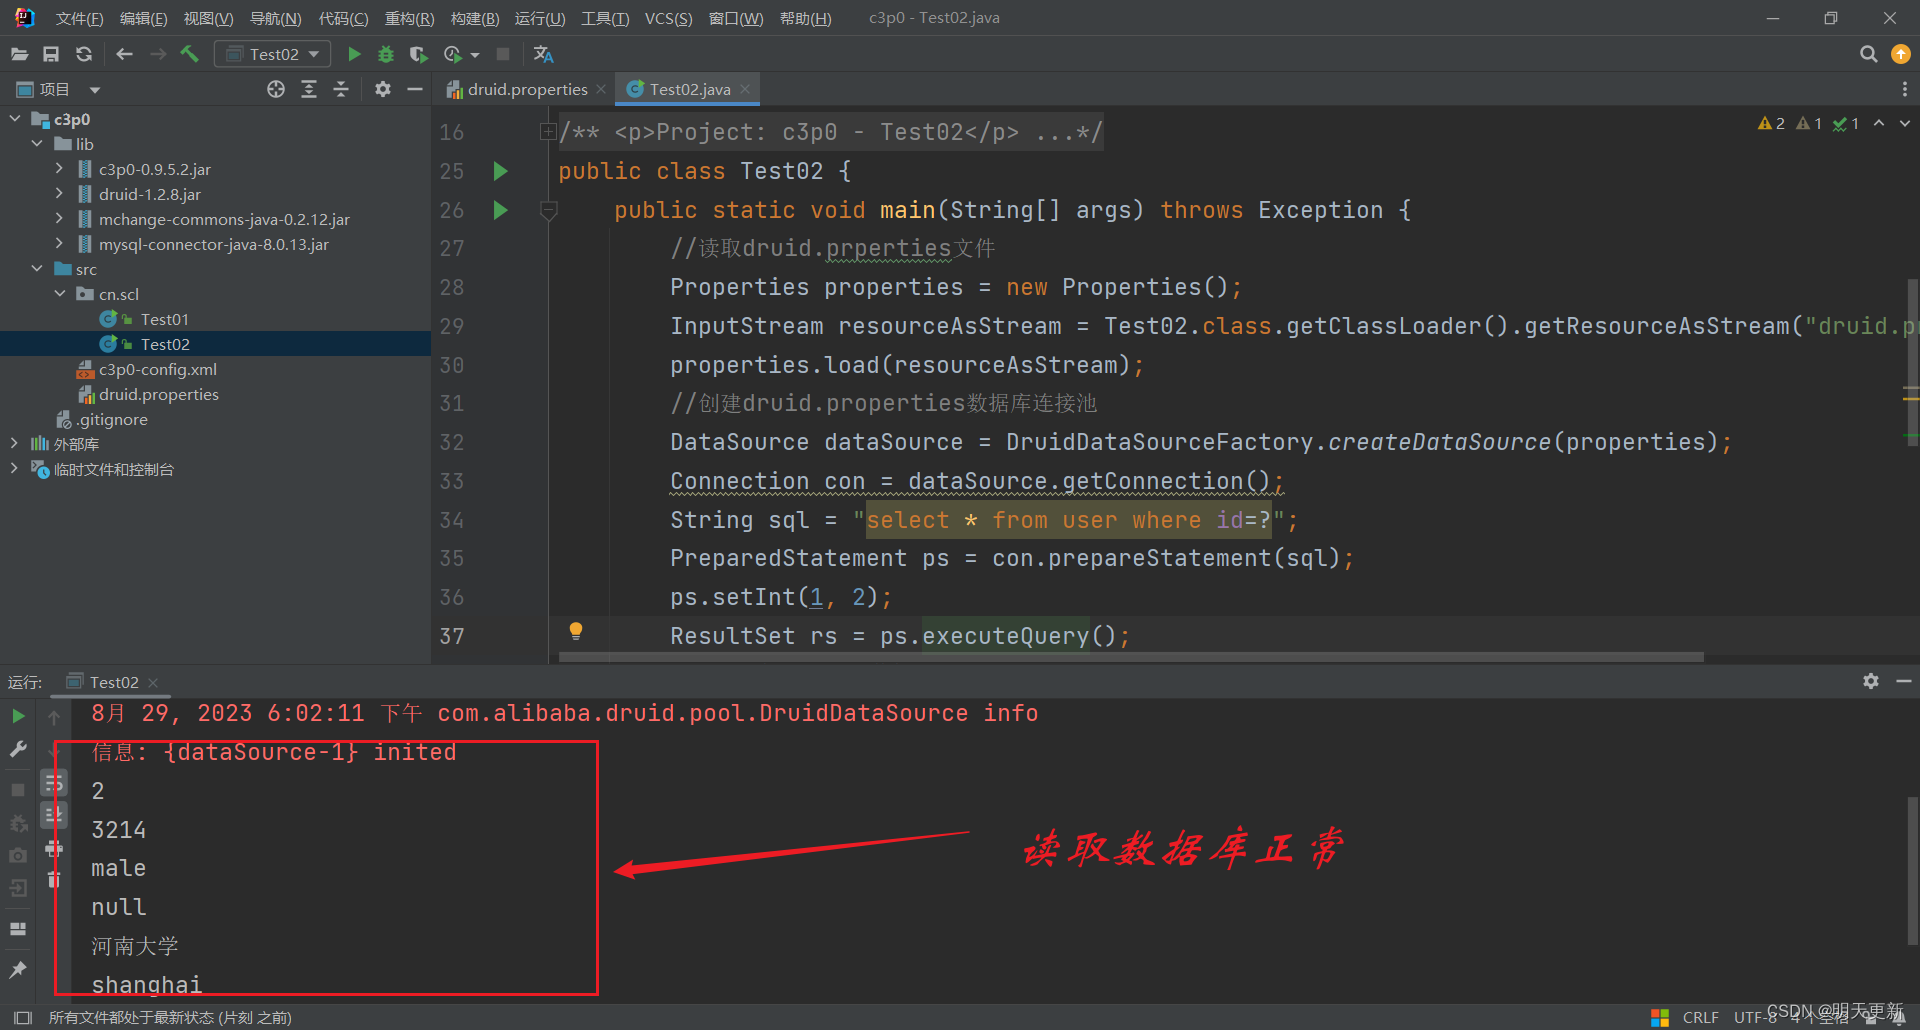Open the profiler dropdown arrow
Viewport: 1920px width, 1030px height.
tap(475, 55)
